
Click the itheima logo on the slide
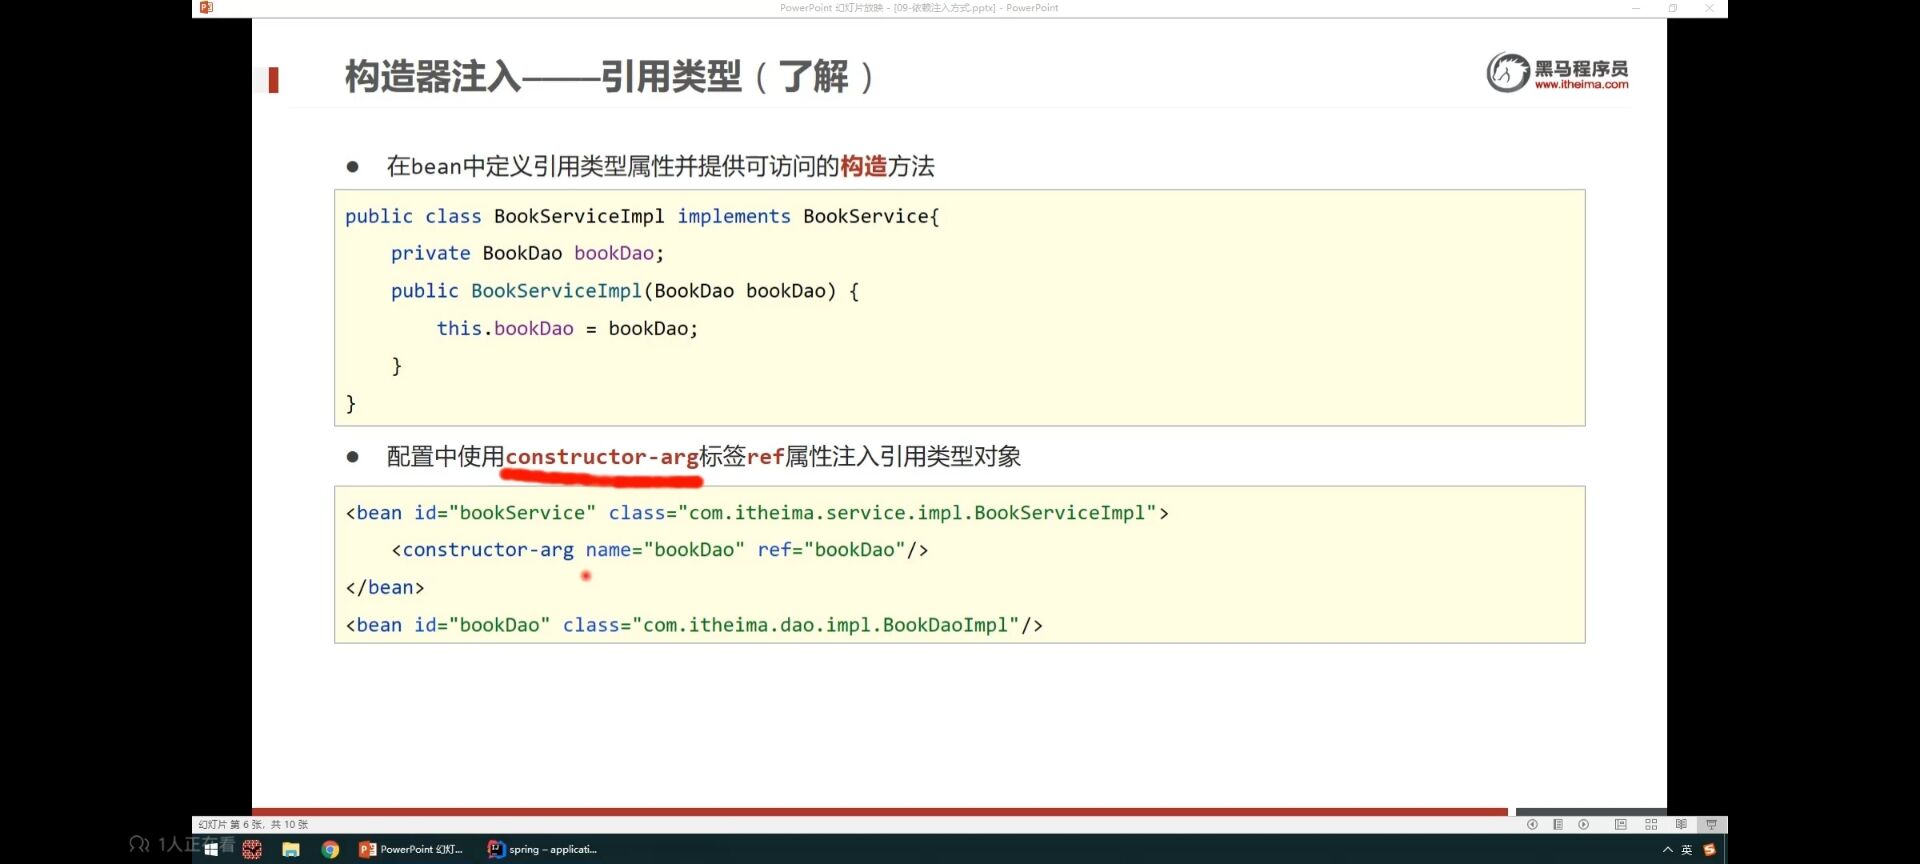pyautogui.click(x=1557, y=72)
